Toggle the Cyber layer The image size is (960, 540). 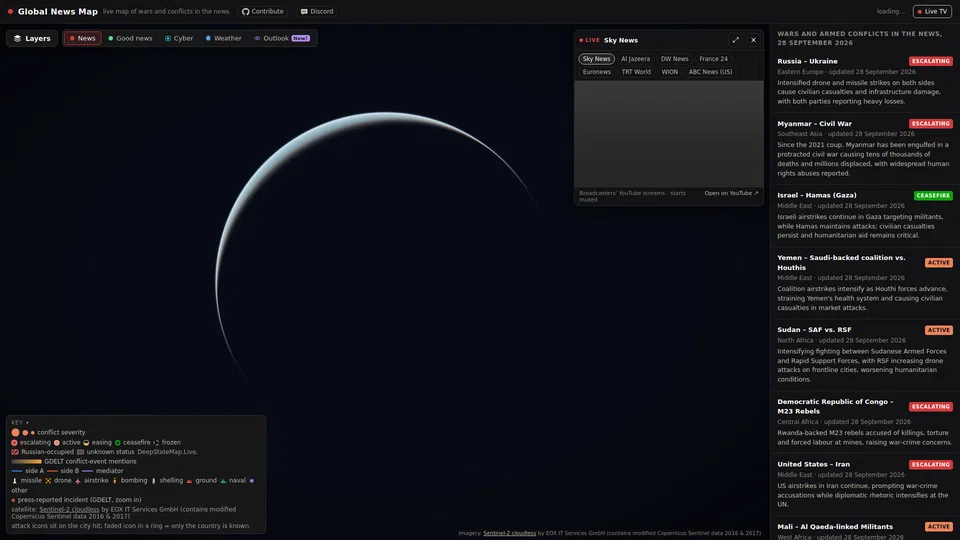[x=179, y=38]
